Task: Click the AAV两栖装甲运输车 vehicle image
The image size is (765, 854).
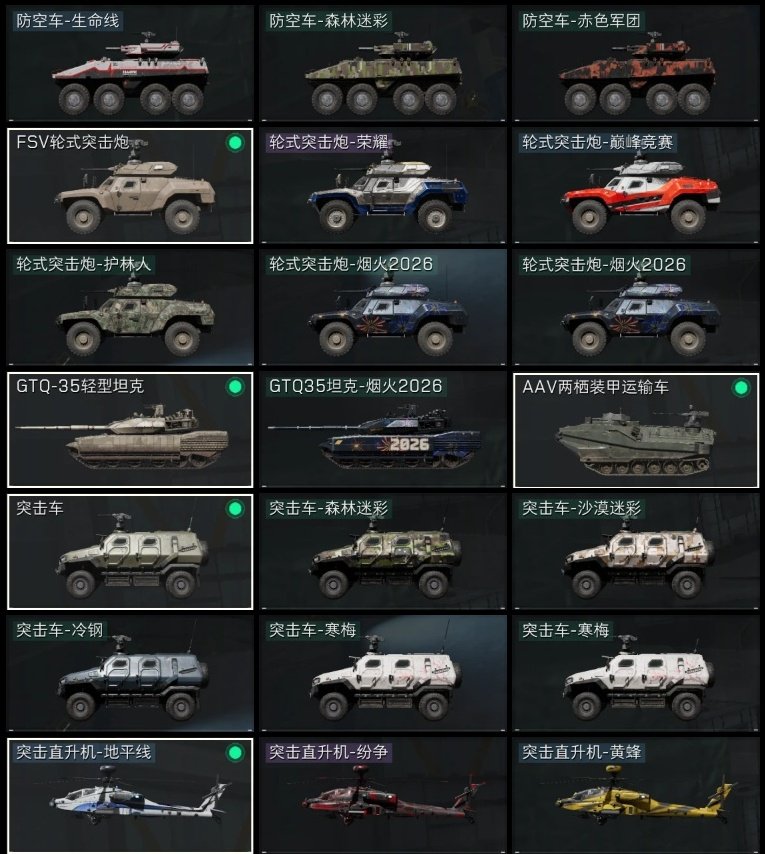Action: [636, 440]
